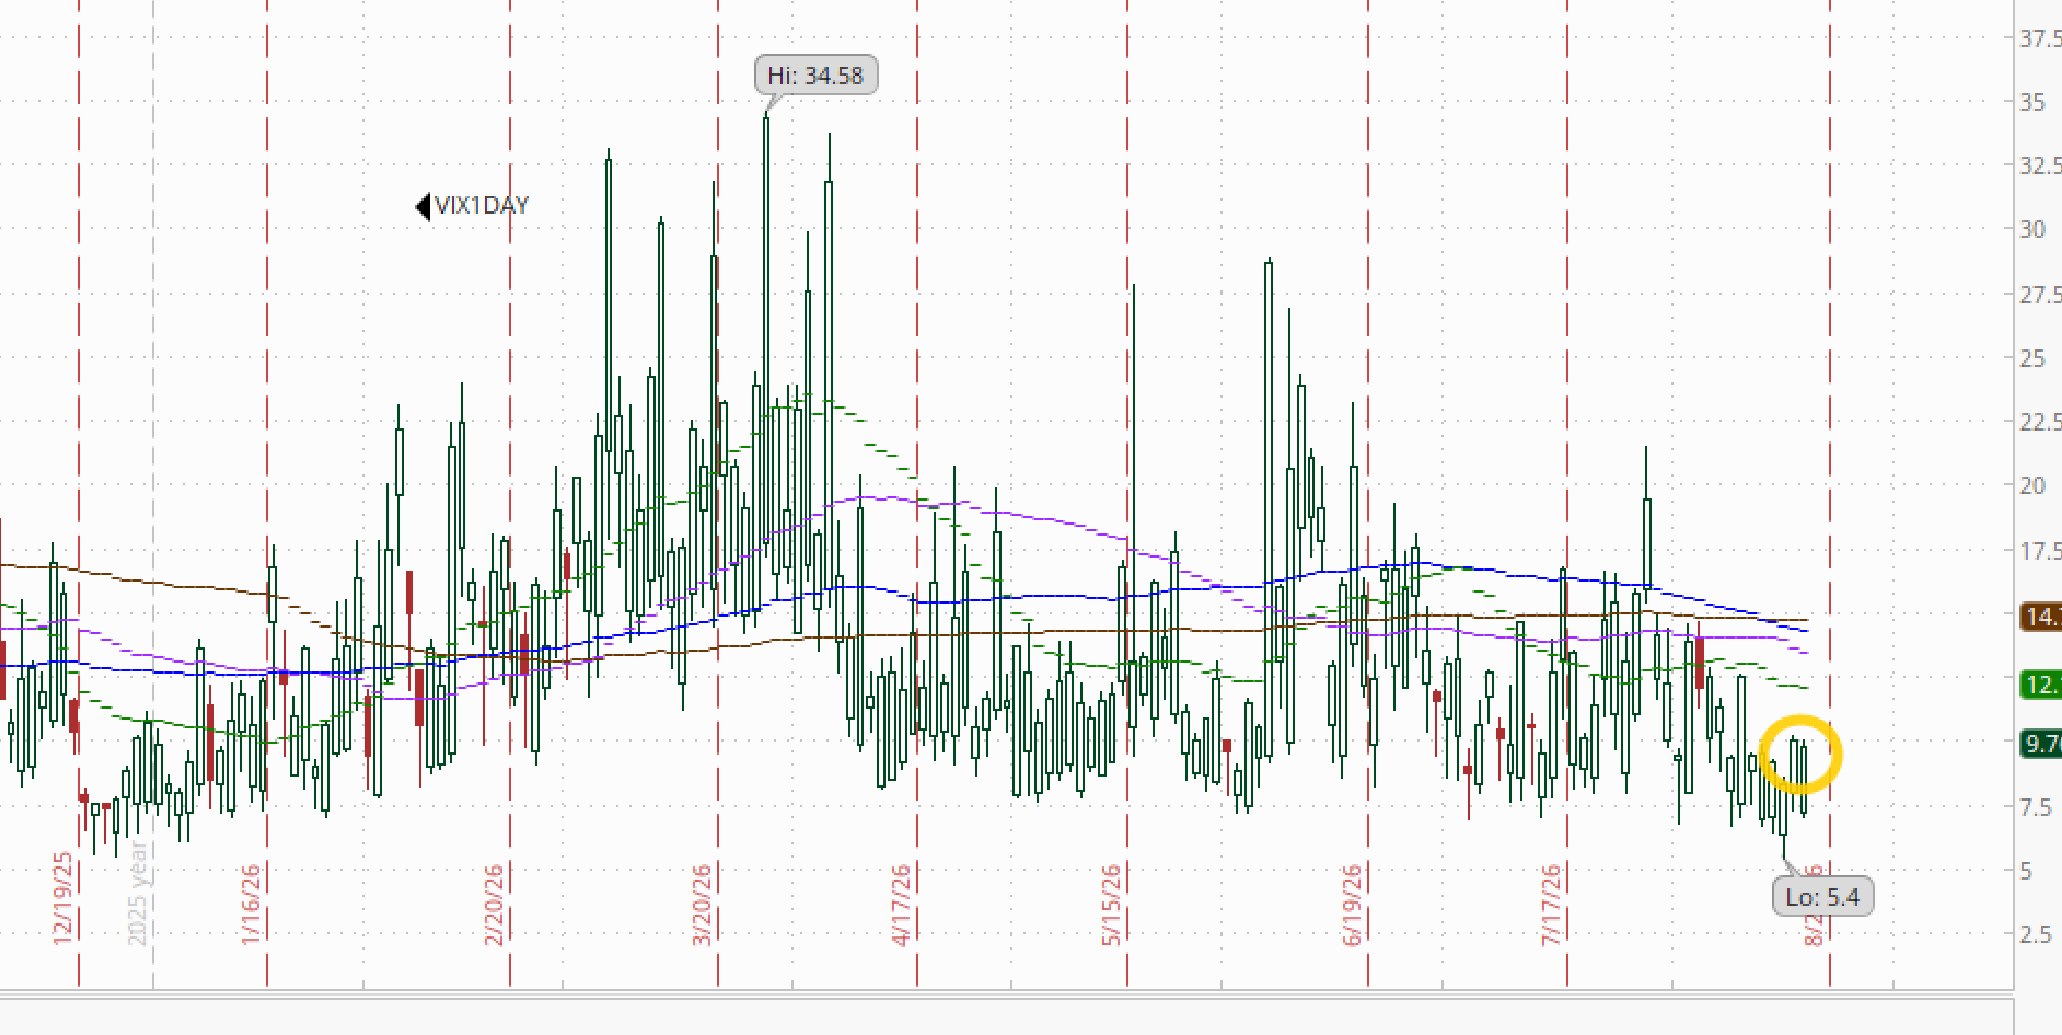Click the 3/20/26 expiration date label

point(702,904)
